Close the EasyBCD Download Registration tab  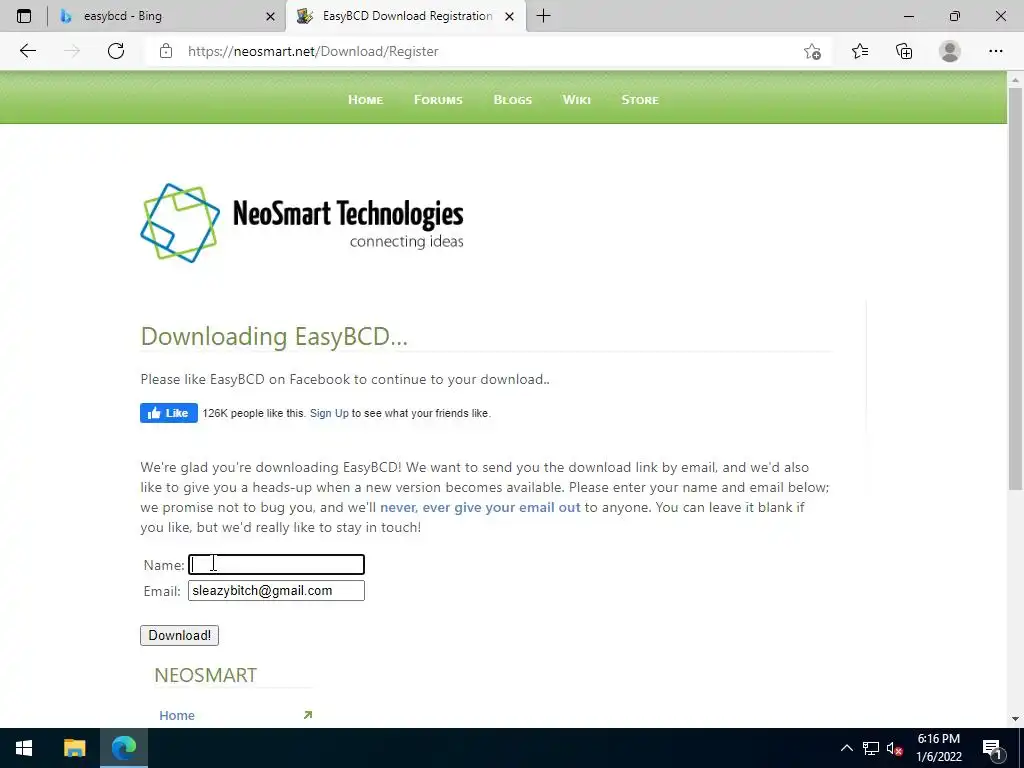(509, 16)
